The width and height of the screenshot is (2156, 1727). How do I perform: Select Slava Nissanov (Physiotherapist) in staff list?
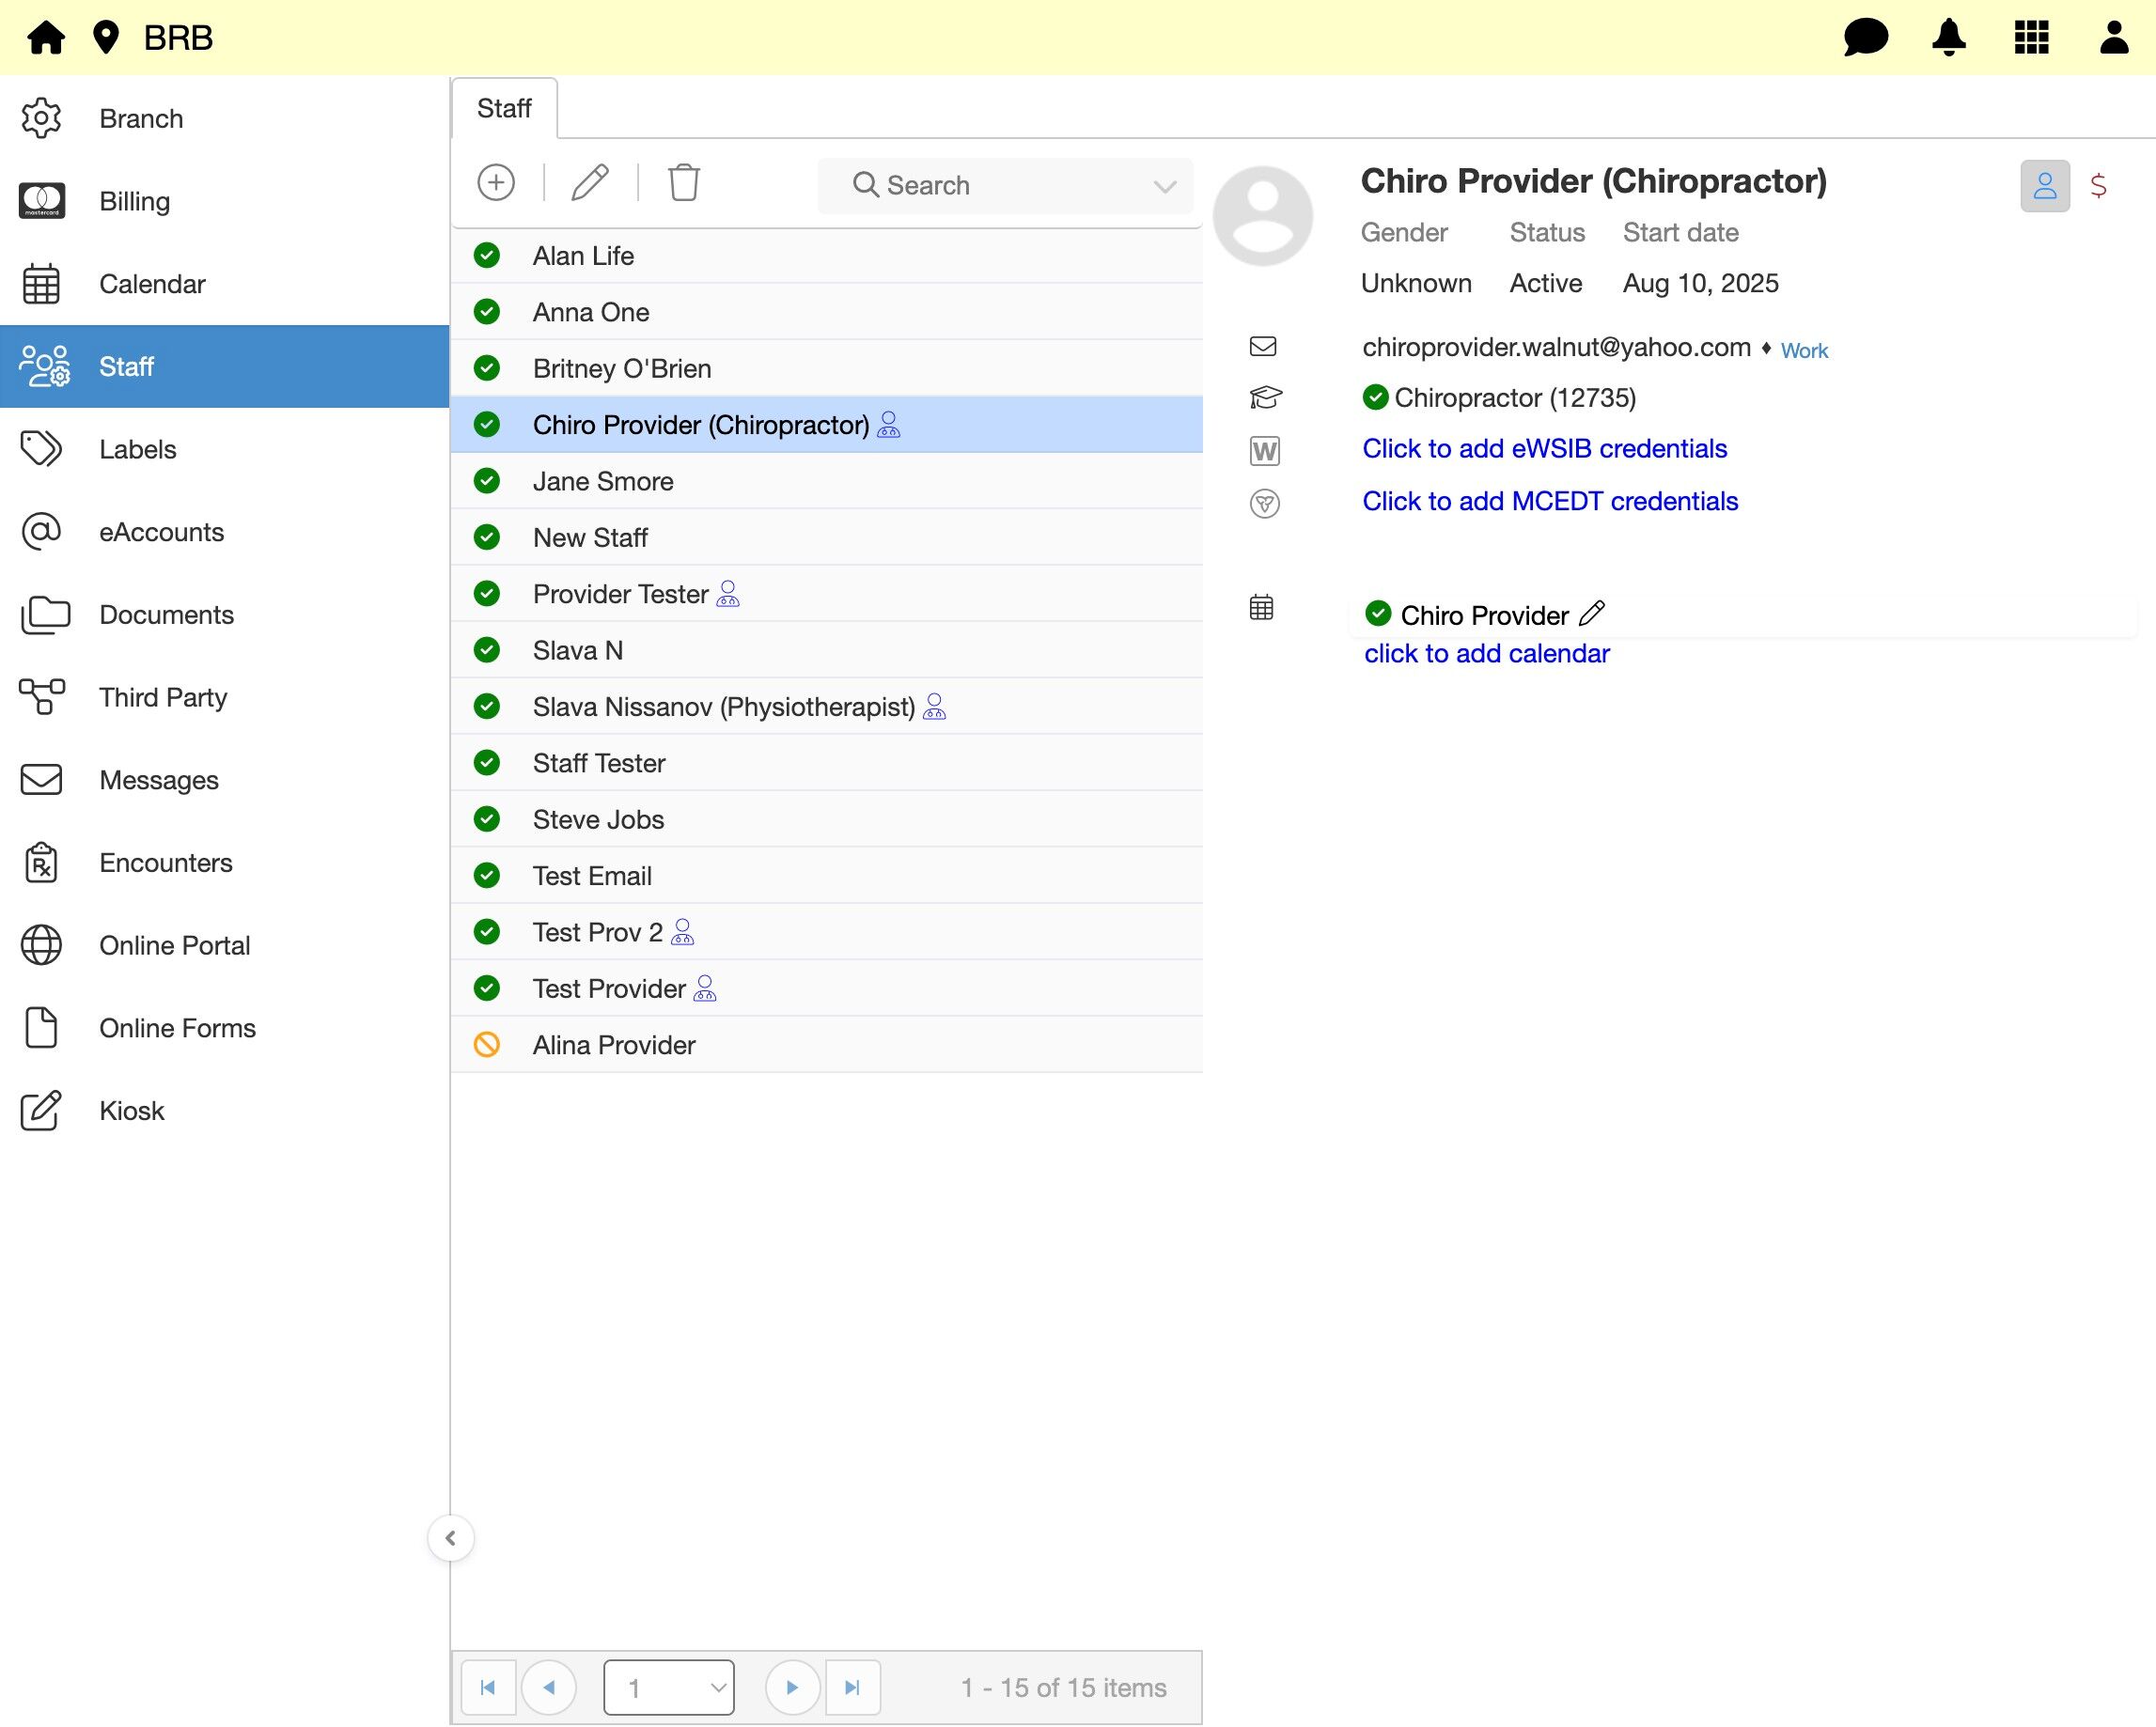pos(723,707)
